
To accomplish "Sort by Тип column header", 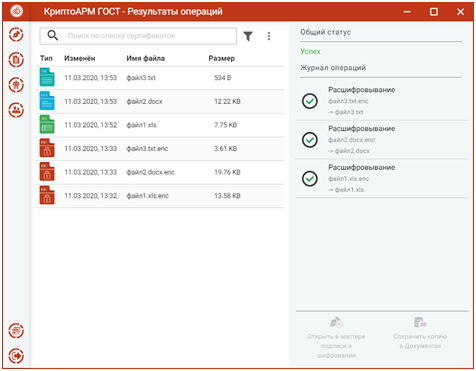I will [46, 58].
